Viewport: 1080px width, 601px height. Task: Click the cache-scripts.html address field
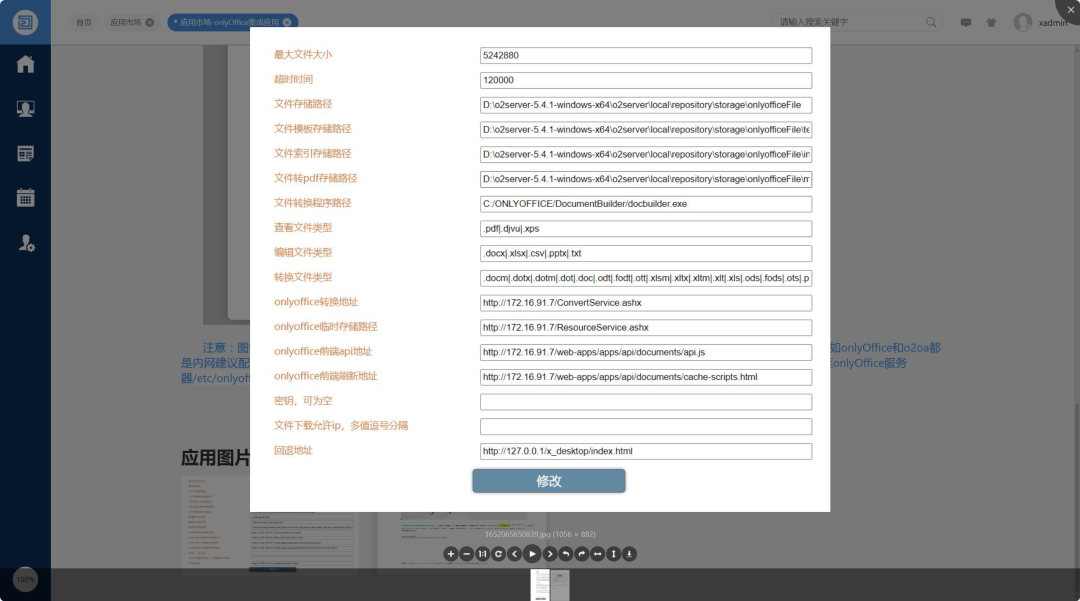[645, 377]
